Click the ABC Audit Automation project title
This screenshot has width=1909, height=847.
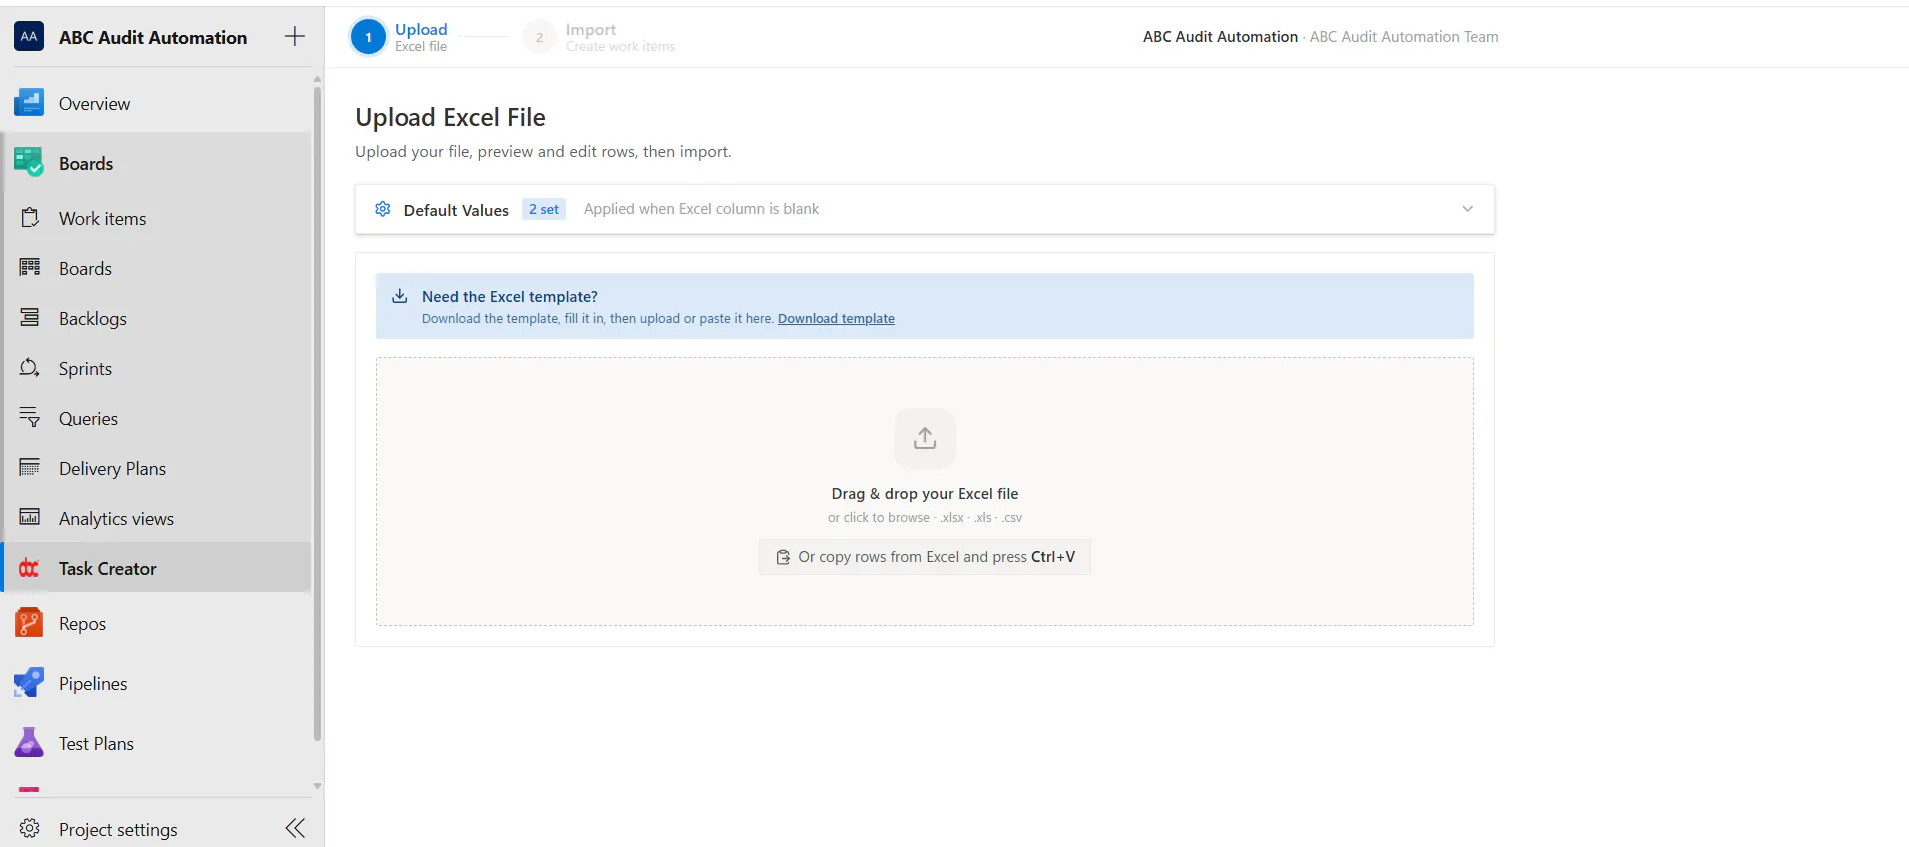click(x=153, y=37)
